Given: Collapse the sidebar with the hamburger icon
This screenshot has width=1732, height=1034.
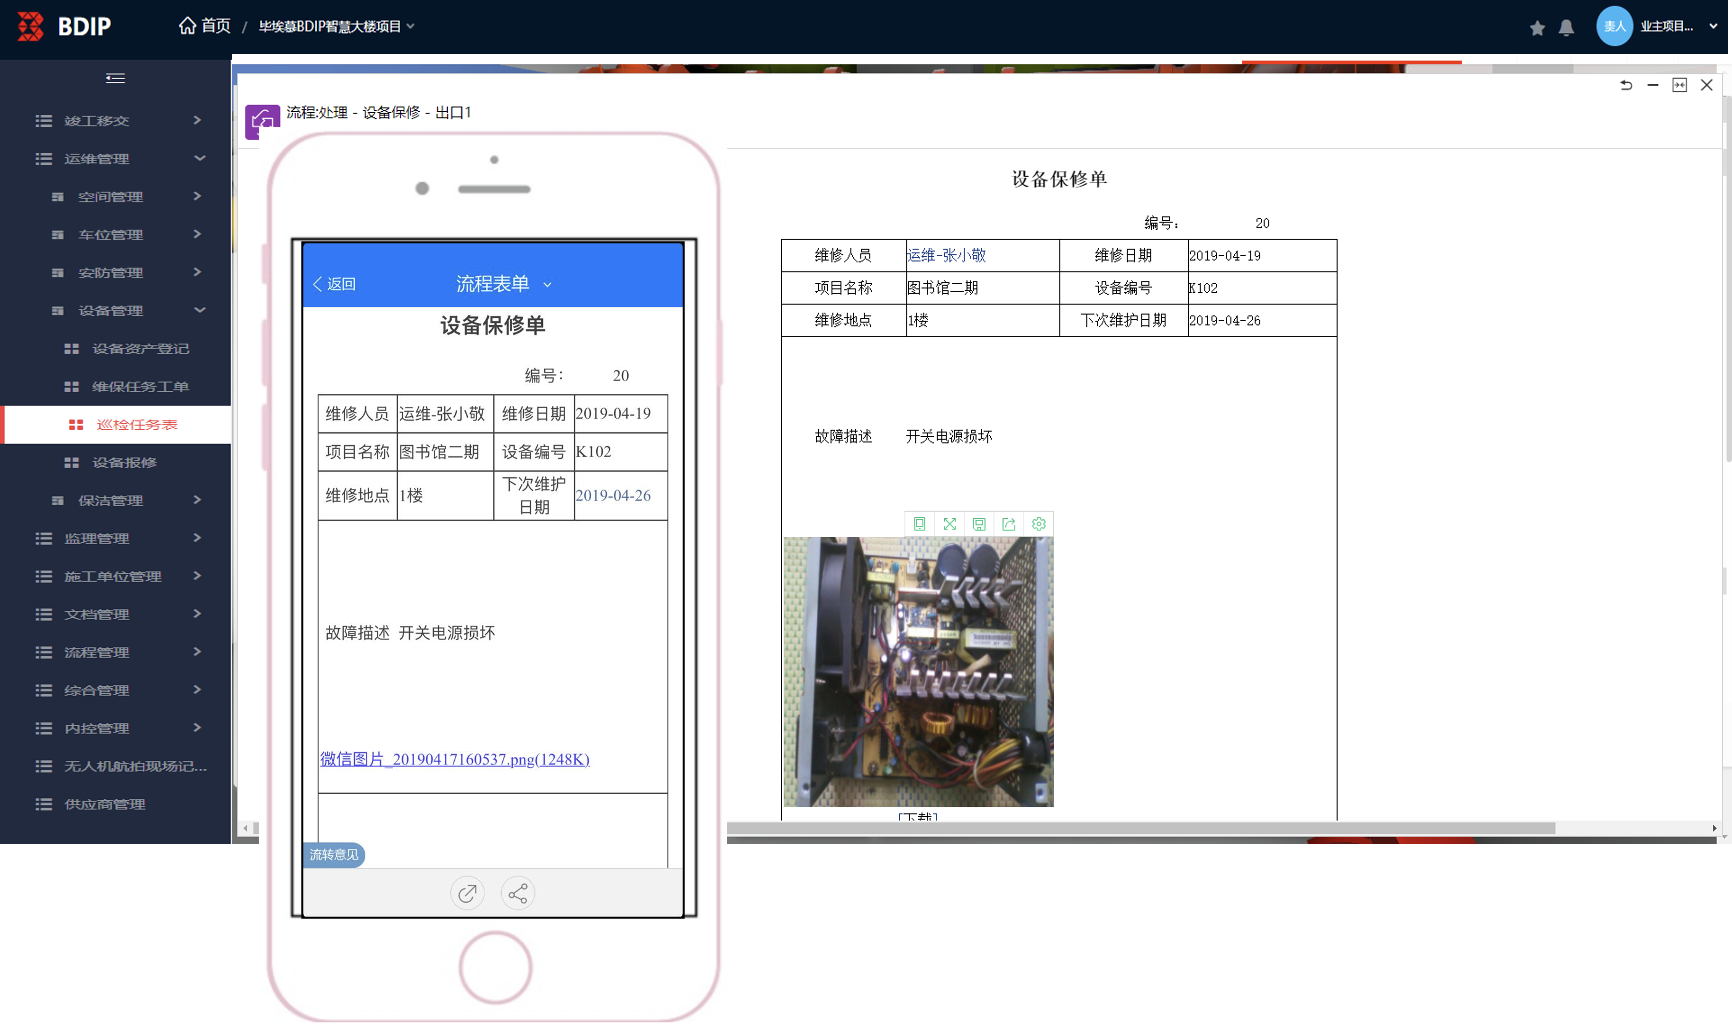Looking at the screenshot, I should (115, 78).
